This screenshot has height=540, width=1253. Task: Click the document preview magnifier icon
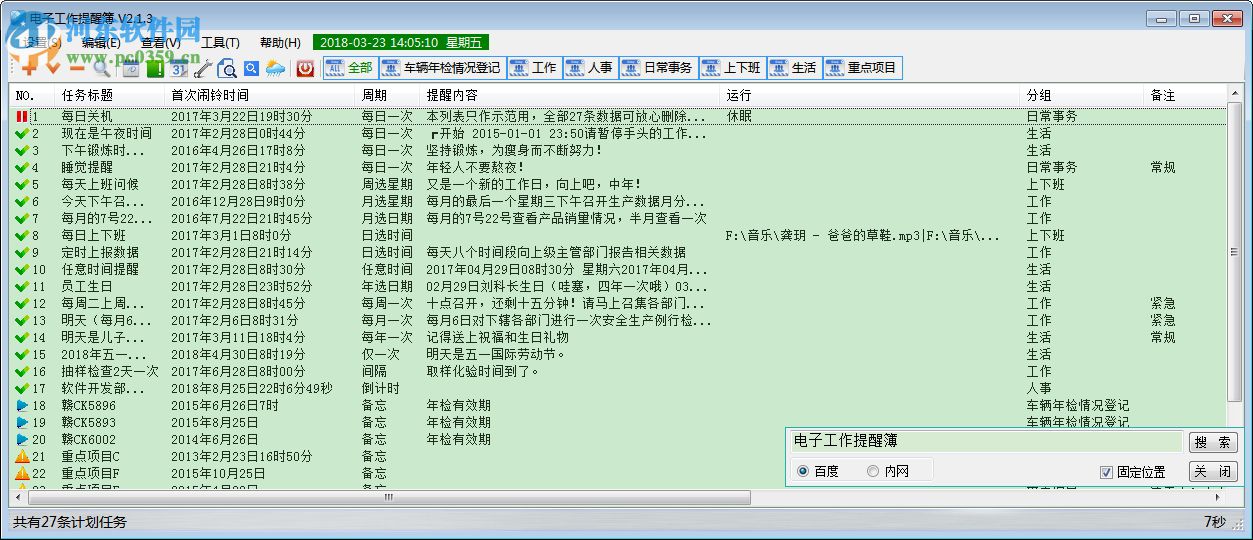[x=227, y=69]
